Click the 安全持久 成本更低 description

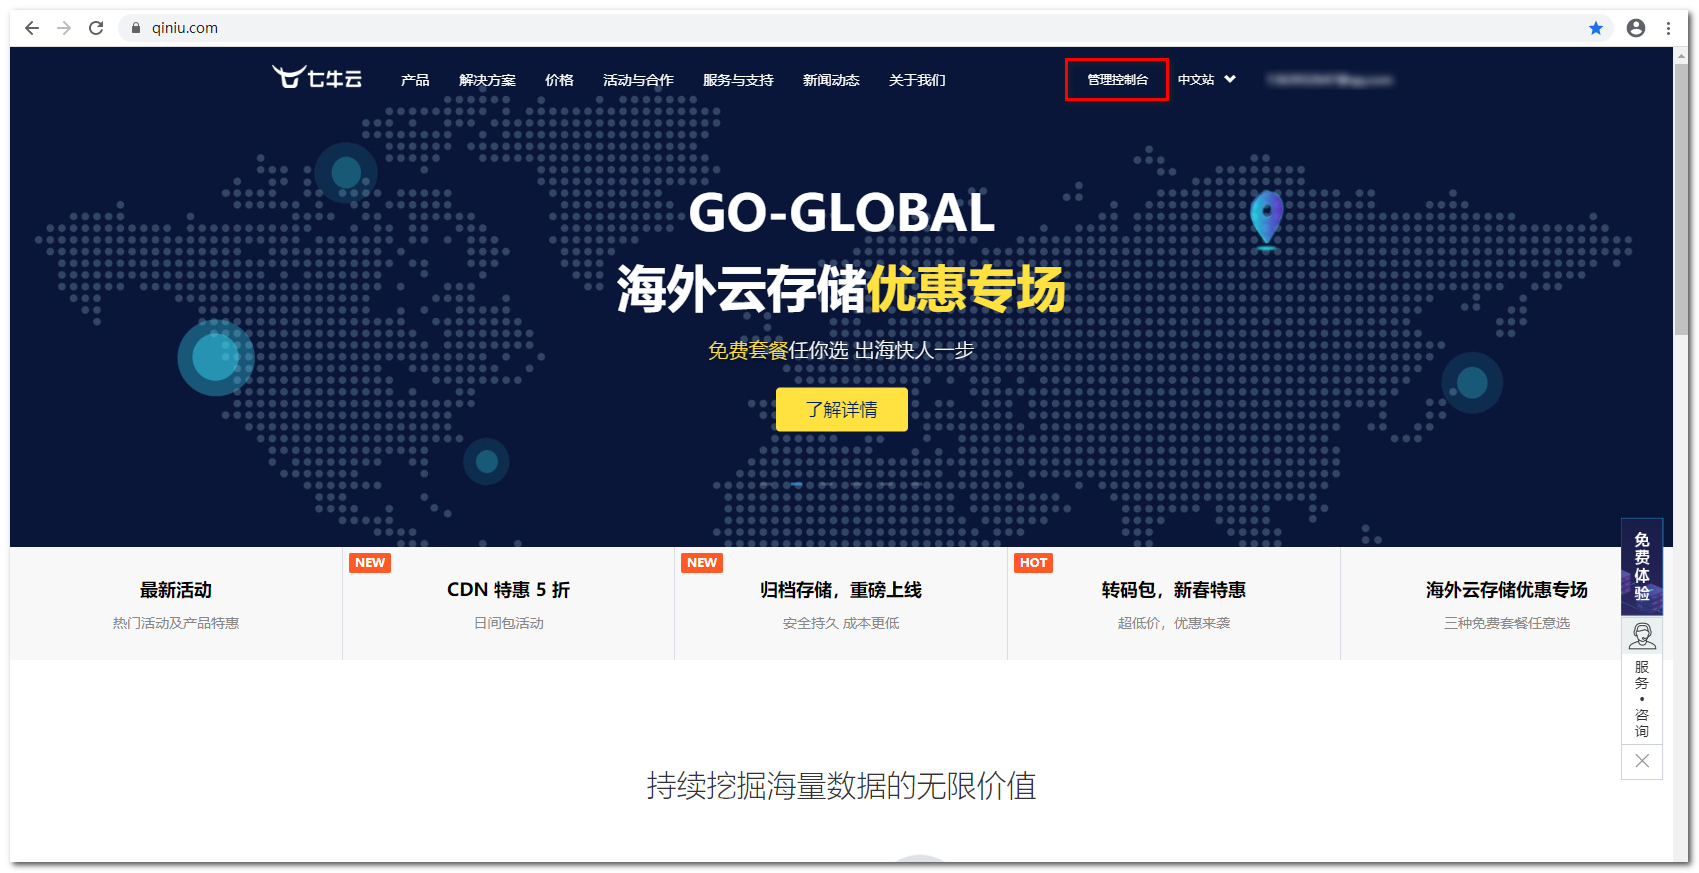click(841, 623)
